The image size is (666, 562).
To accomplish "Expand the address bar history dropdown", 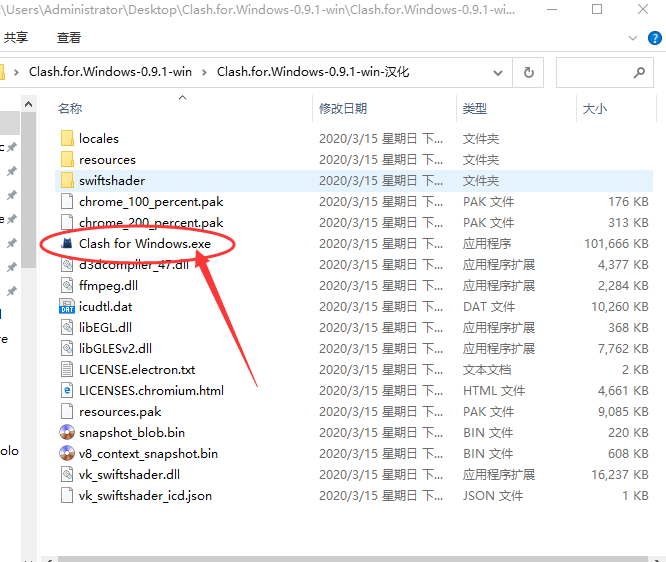I will point(498,73).
